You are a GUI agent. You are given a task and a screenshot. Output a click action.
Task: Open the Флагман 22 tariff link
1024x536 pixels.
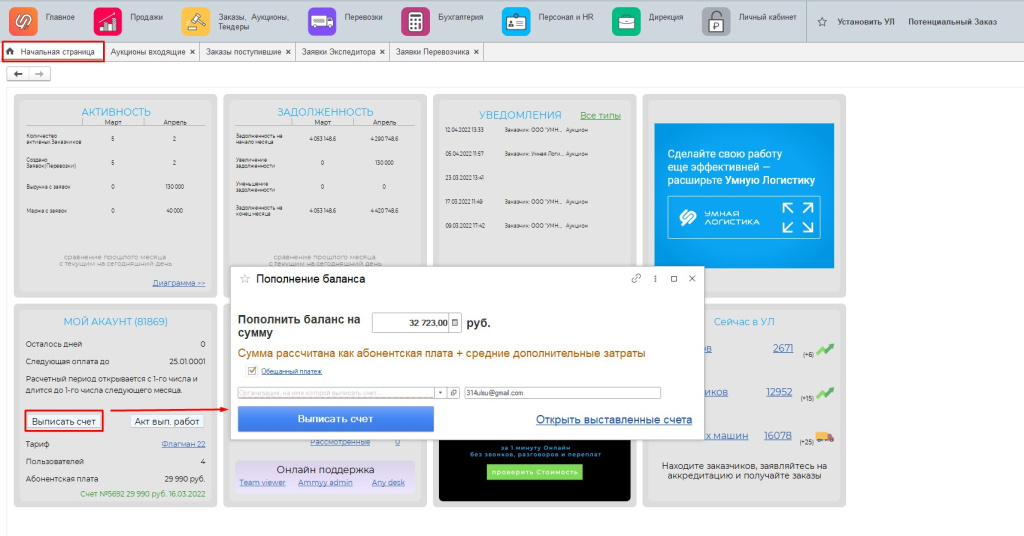click(x=184, y=444)
